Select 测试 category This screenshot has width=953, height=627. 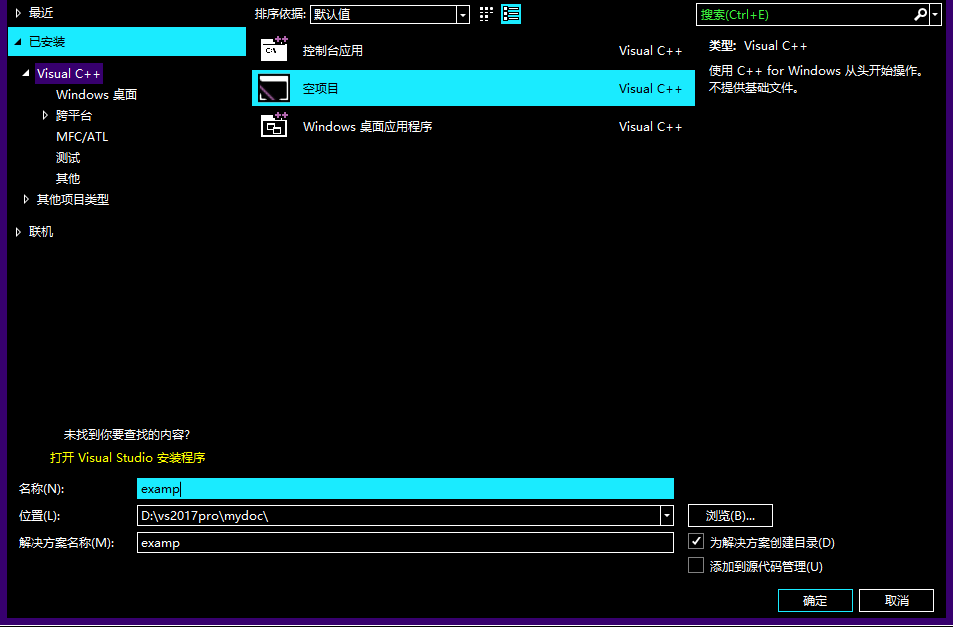(68, 158)
